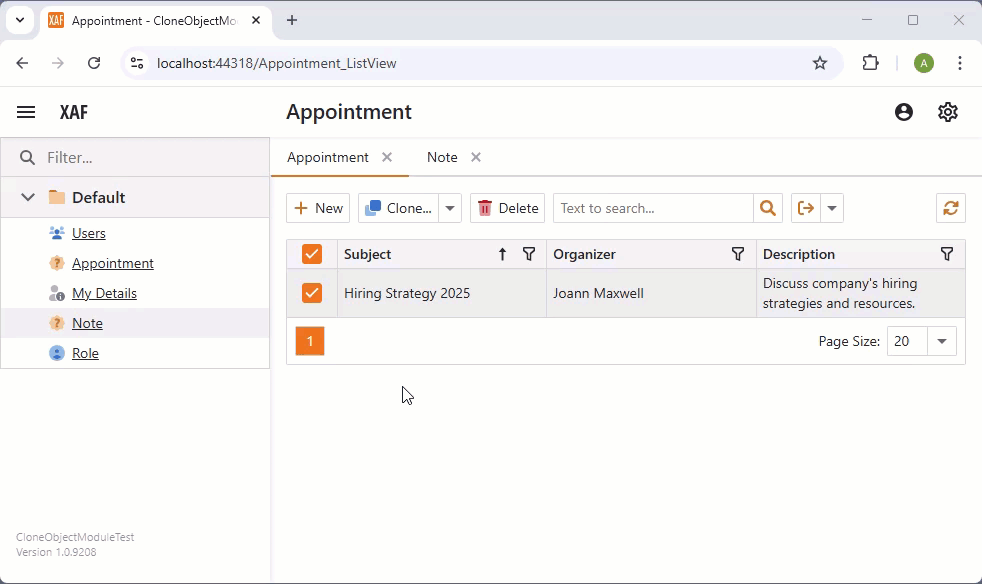Open the Role navigation link

(x=86, y=352)
